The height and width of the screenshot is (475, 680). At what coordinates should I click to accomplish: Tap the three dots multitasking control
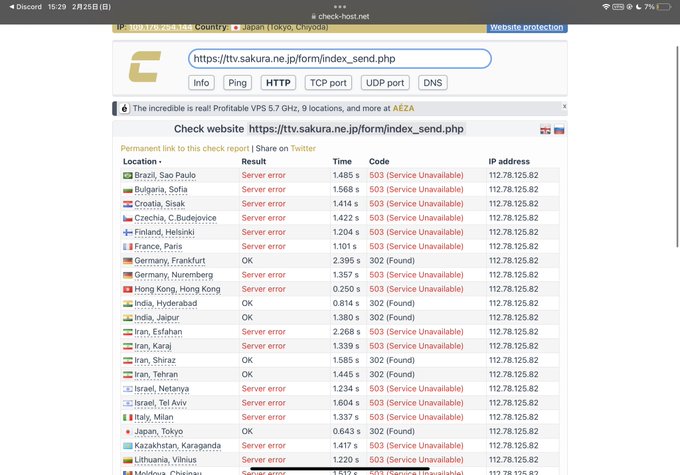click(x=340, y=7)
